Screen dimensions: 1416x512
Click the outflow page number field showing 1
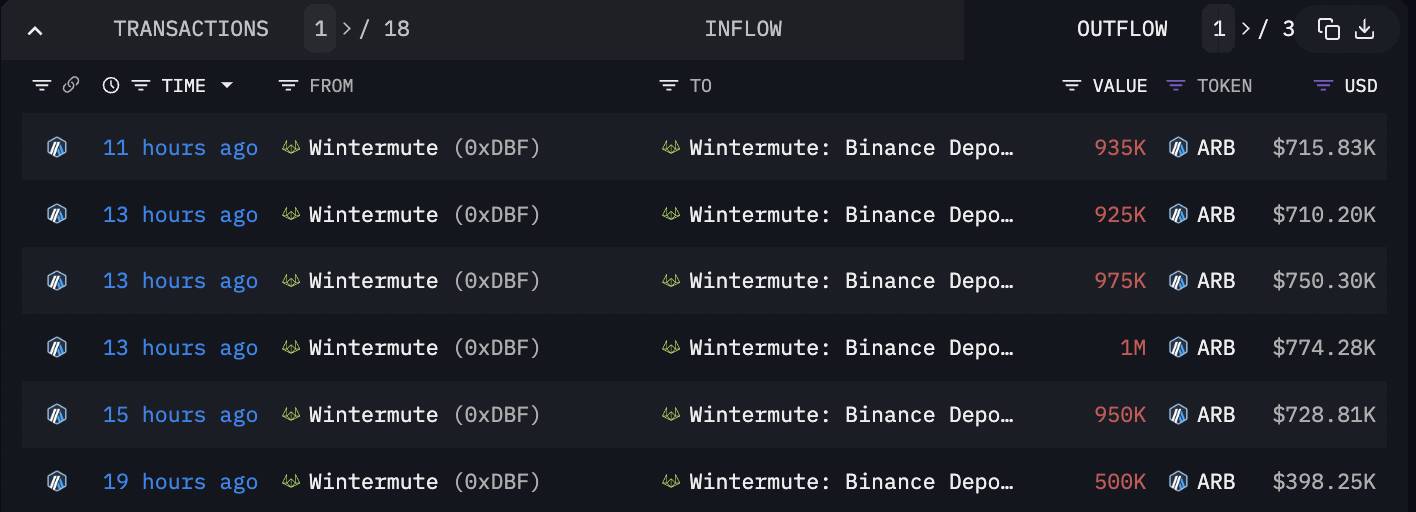pyautogui.click(x=1219, y=29)
